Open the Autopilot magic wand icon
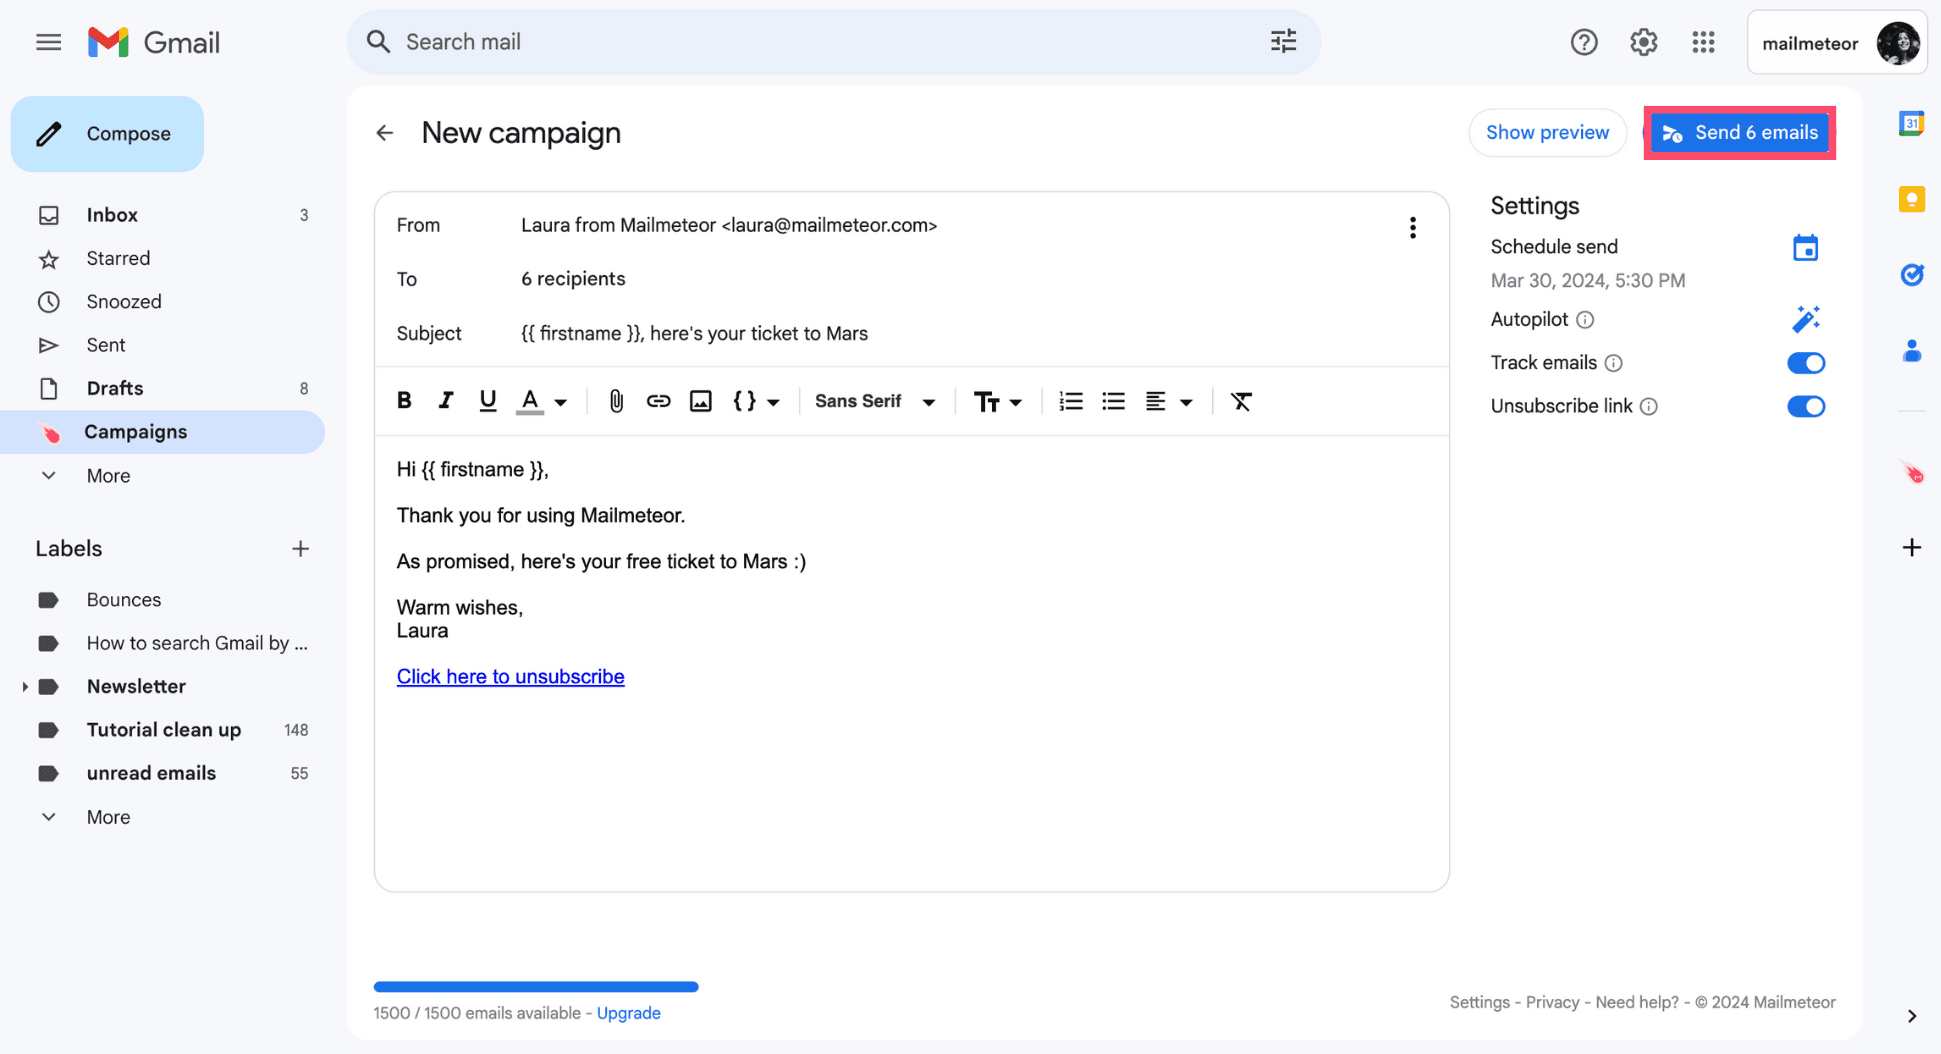The width and height of the screenshot is (1941, 1054). click(1805, 319)
